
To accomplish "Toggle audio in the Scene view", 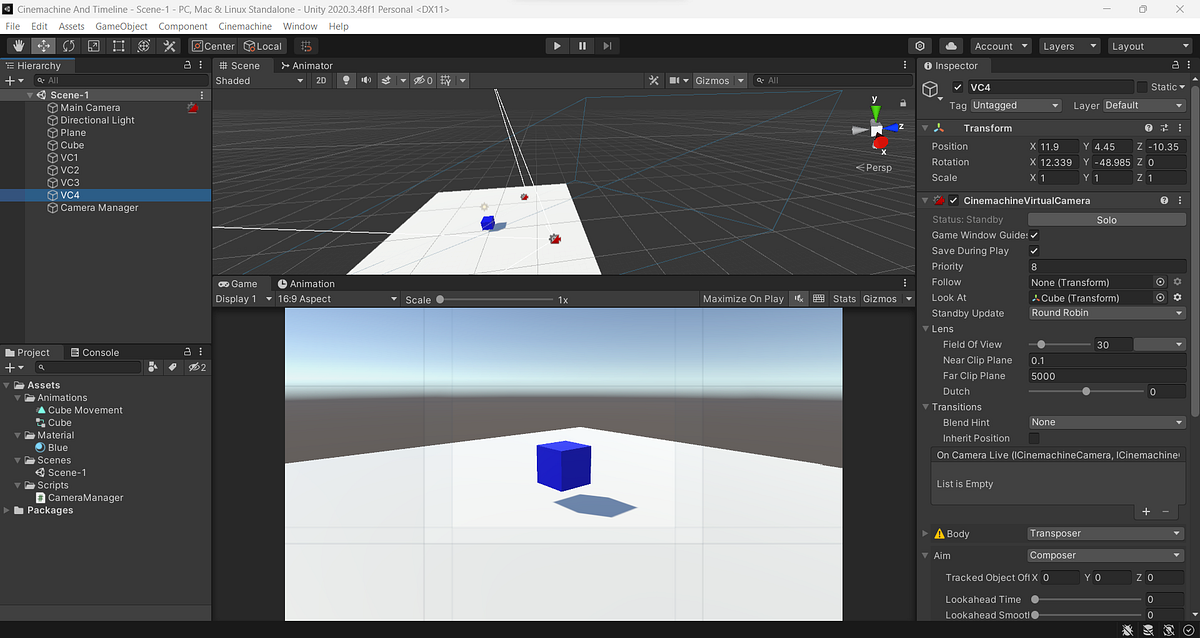I will click(x=365, y=80).
